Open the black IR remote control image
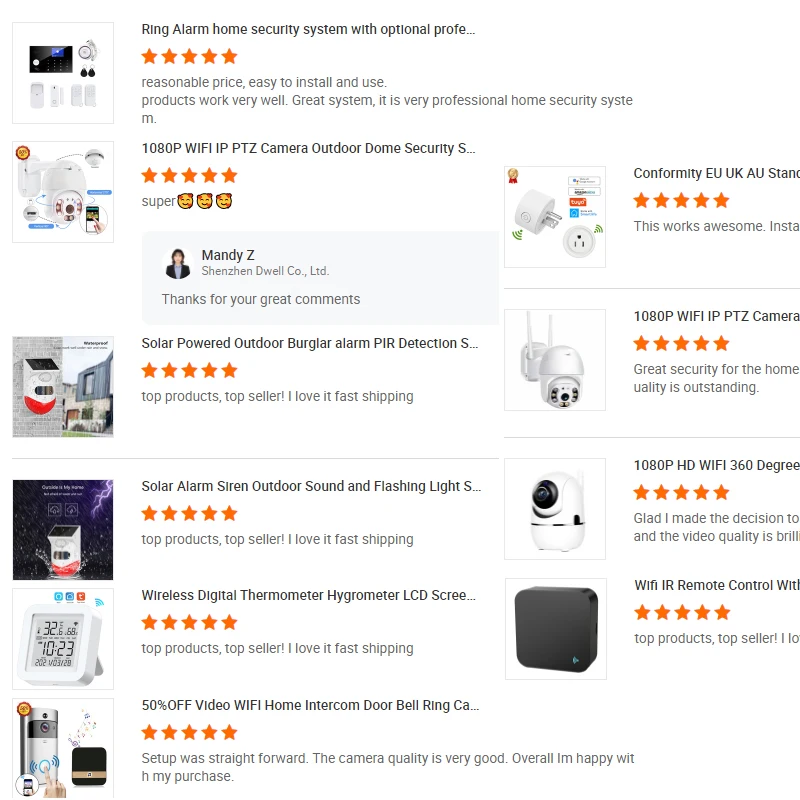Viewport: 800px width, 800px height. [x=556, y=629]
